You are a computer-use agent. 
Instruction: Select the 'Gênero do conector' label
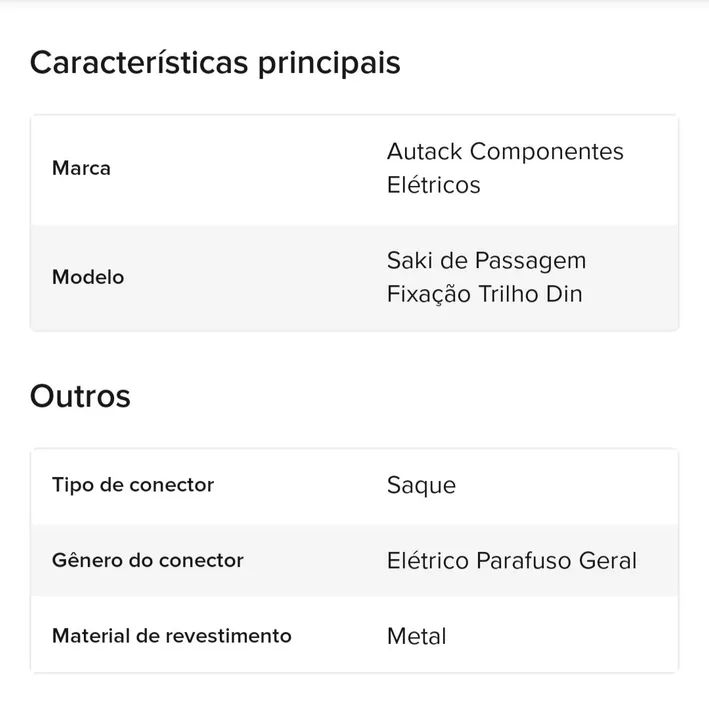pyautogui.click(x=147, y=560)
